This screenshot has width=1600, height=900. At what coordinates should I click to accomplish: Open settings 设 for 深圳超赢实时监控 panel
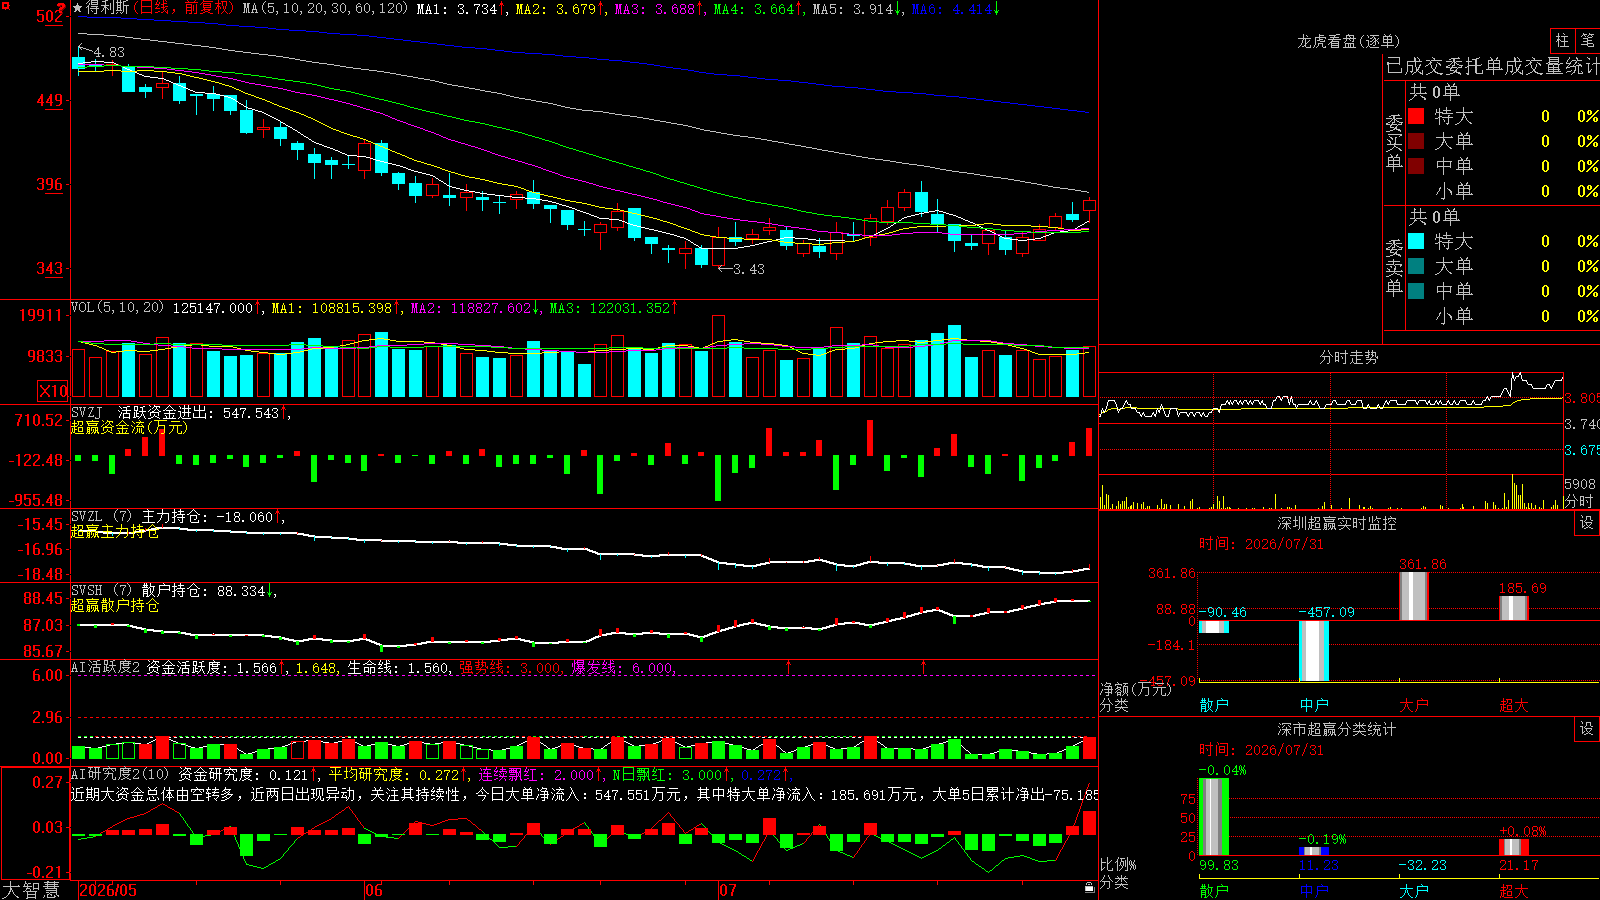pos(1587,523)
